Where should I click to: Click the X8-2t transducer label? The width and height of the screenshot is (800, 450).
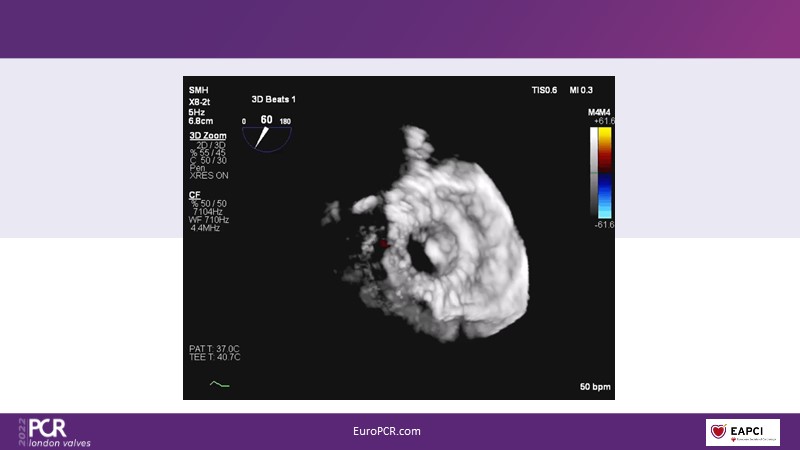point(200,101)
